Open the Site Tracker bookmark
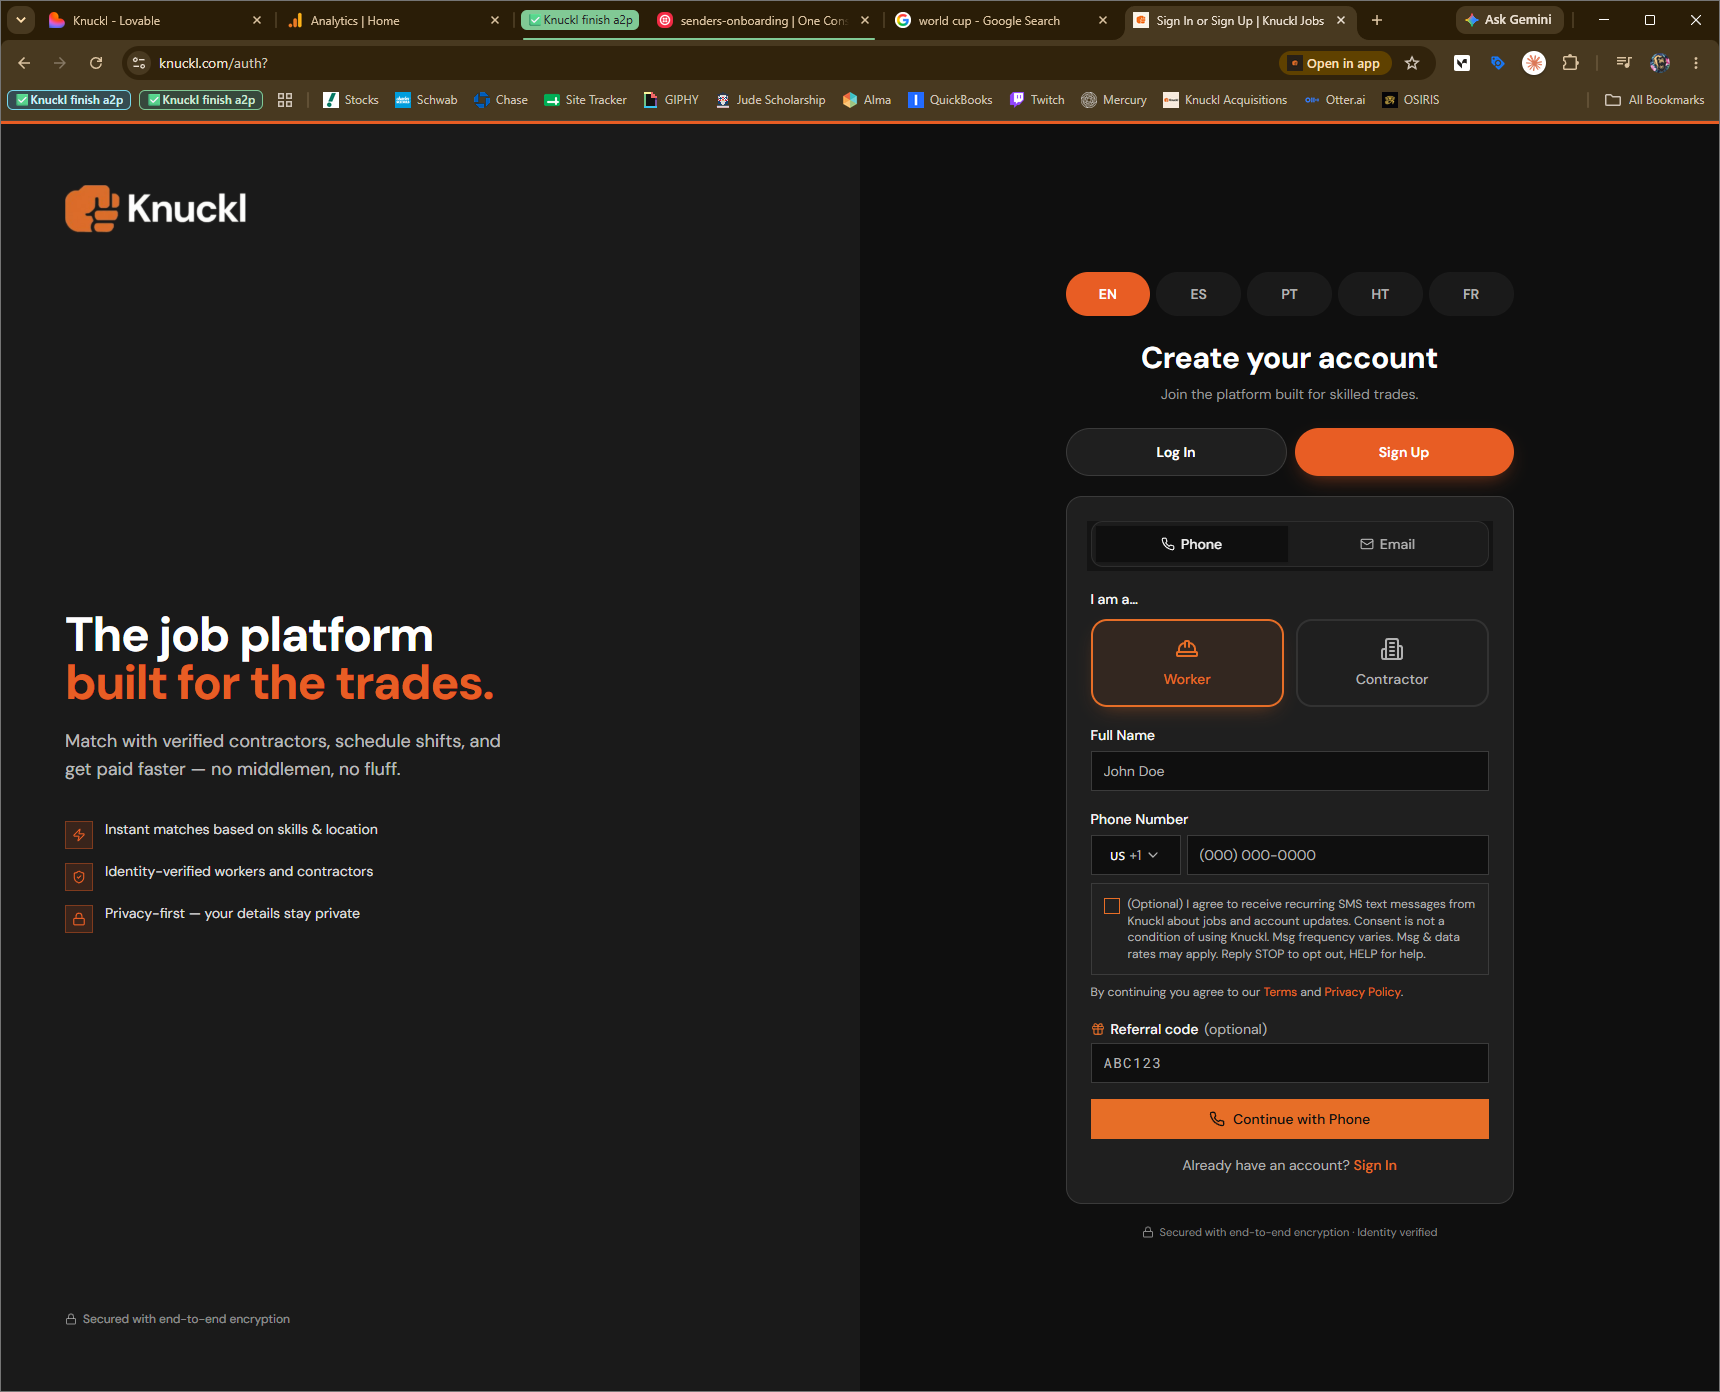1720x1392 pixels. click(x=585, y=100)
